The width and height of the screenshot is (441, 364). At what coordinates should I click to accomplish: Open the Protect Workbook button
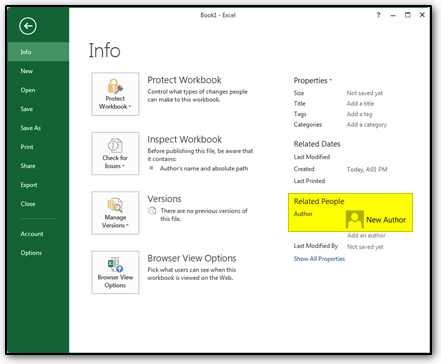tap(115, 94)
